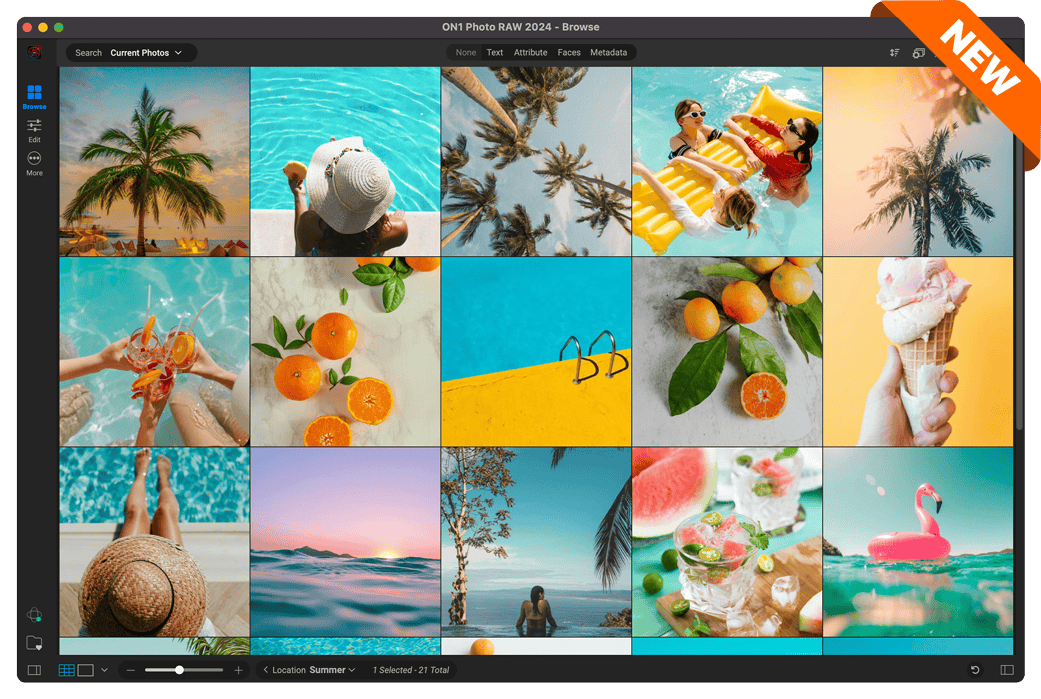Select the Browse module icon
Viewport: 1041px width, 699px height.
point(33,90)
